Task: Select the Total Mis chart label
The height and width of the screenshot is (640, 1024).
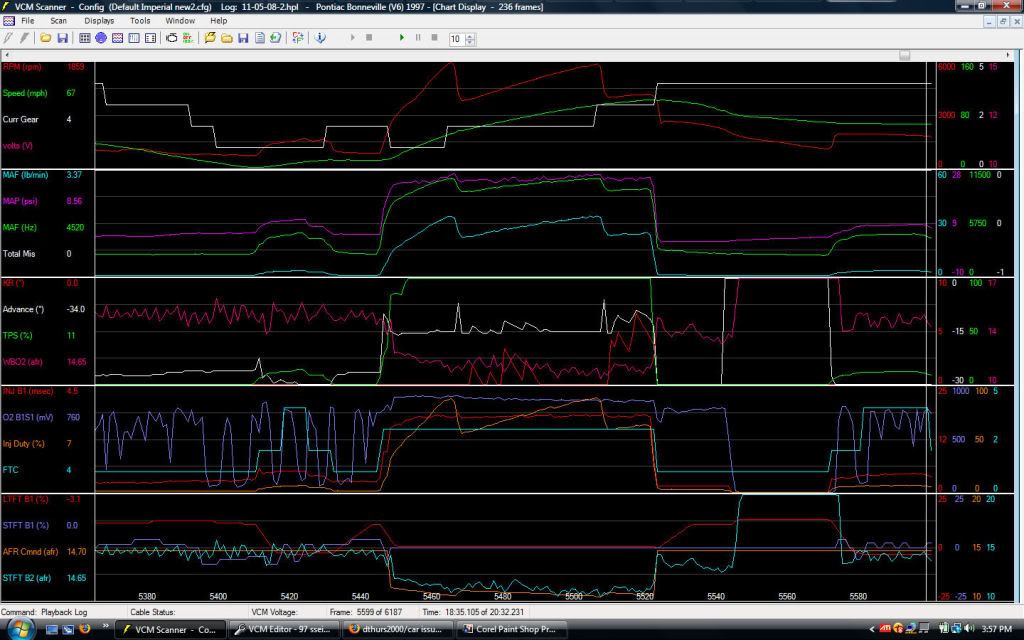Action: [19, 253]
